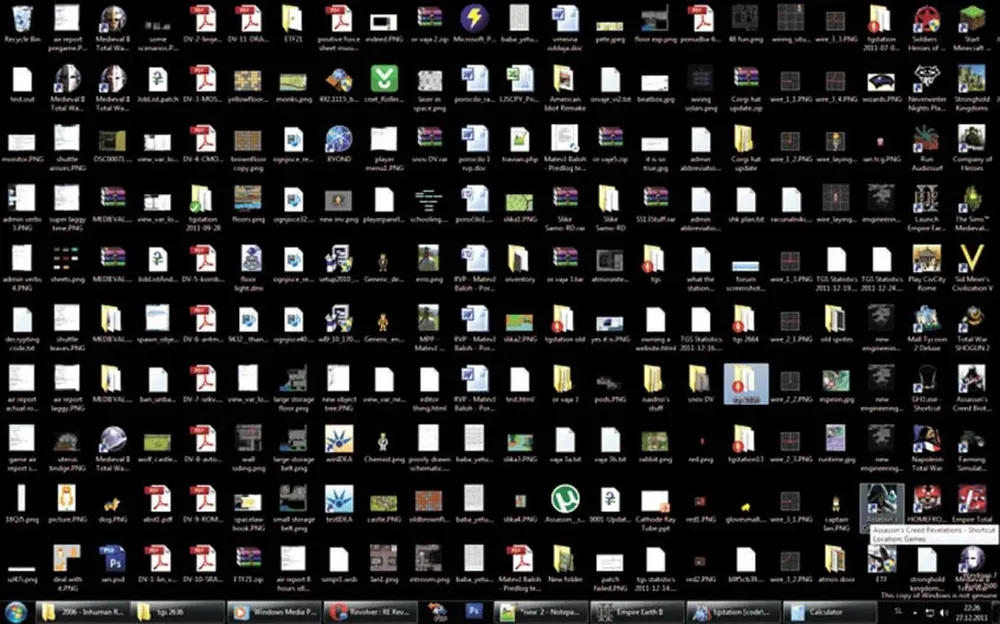The image size is (1000, 624).
Task: Click the cnet_Roller green download icon
Action: point(384,78)
